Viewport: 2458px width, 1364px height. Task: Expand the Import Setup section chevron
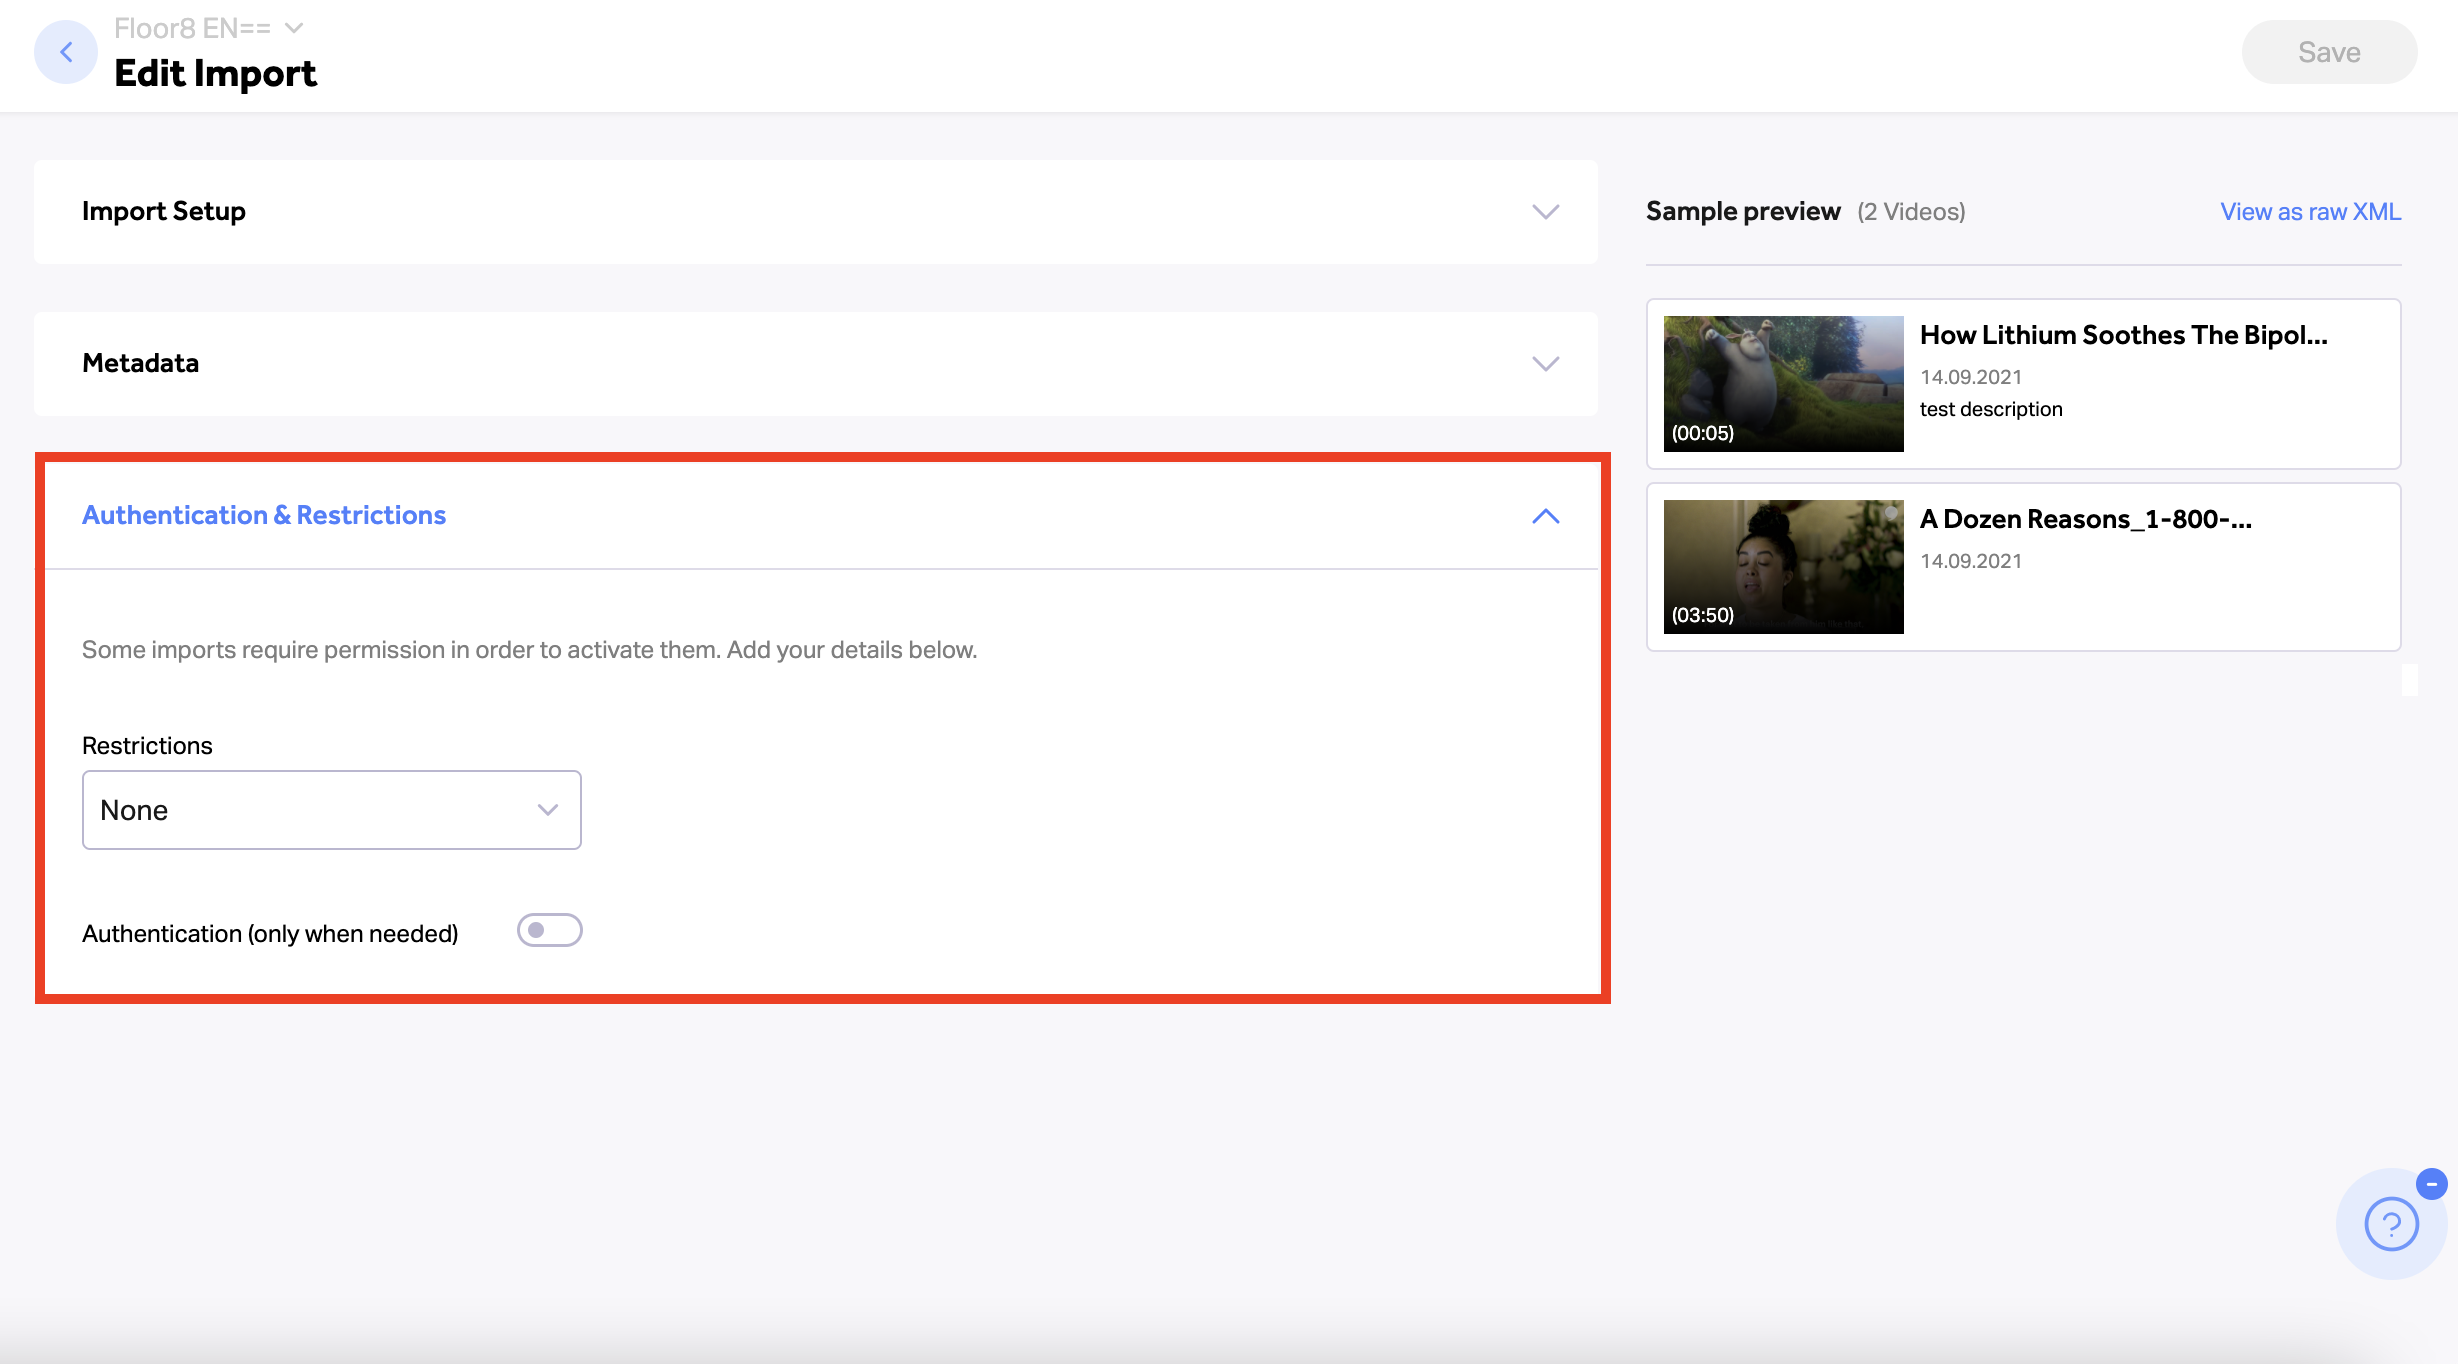coord(1545,212)
